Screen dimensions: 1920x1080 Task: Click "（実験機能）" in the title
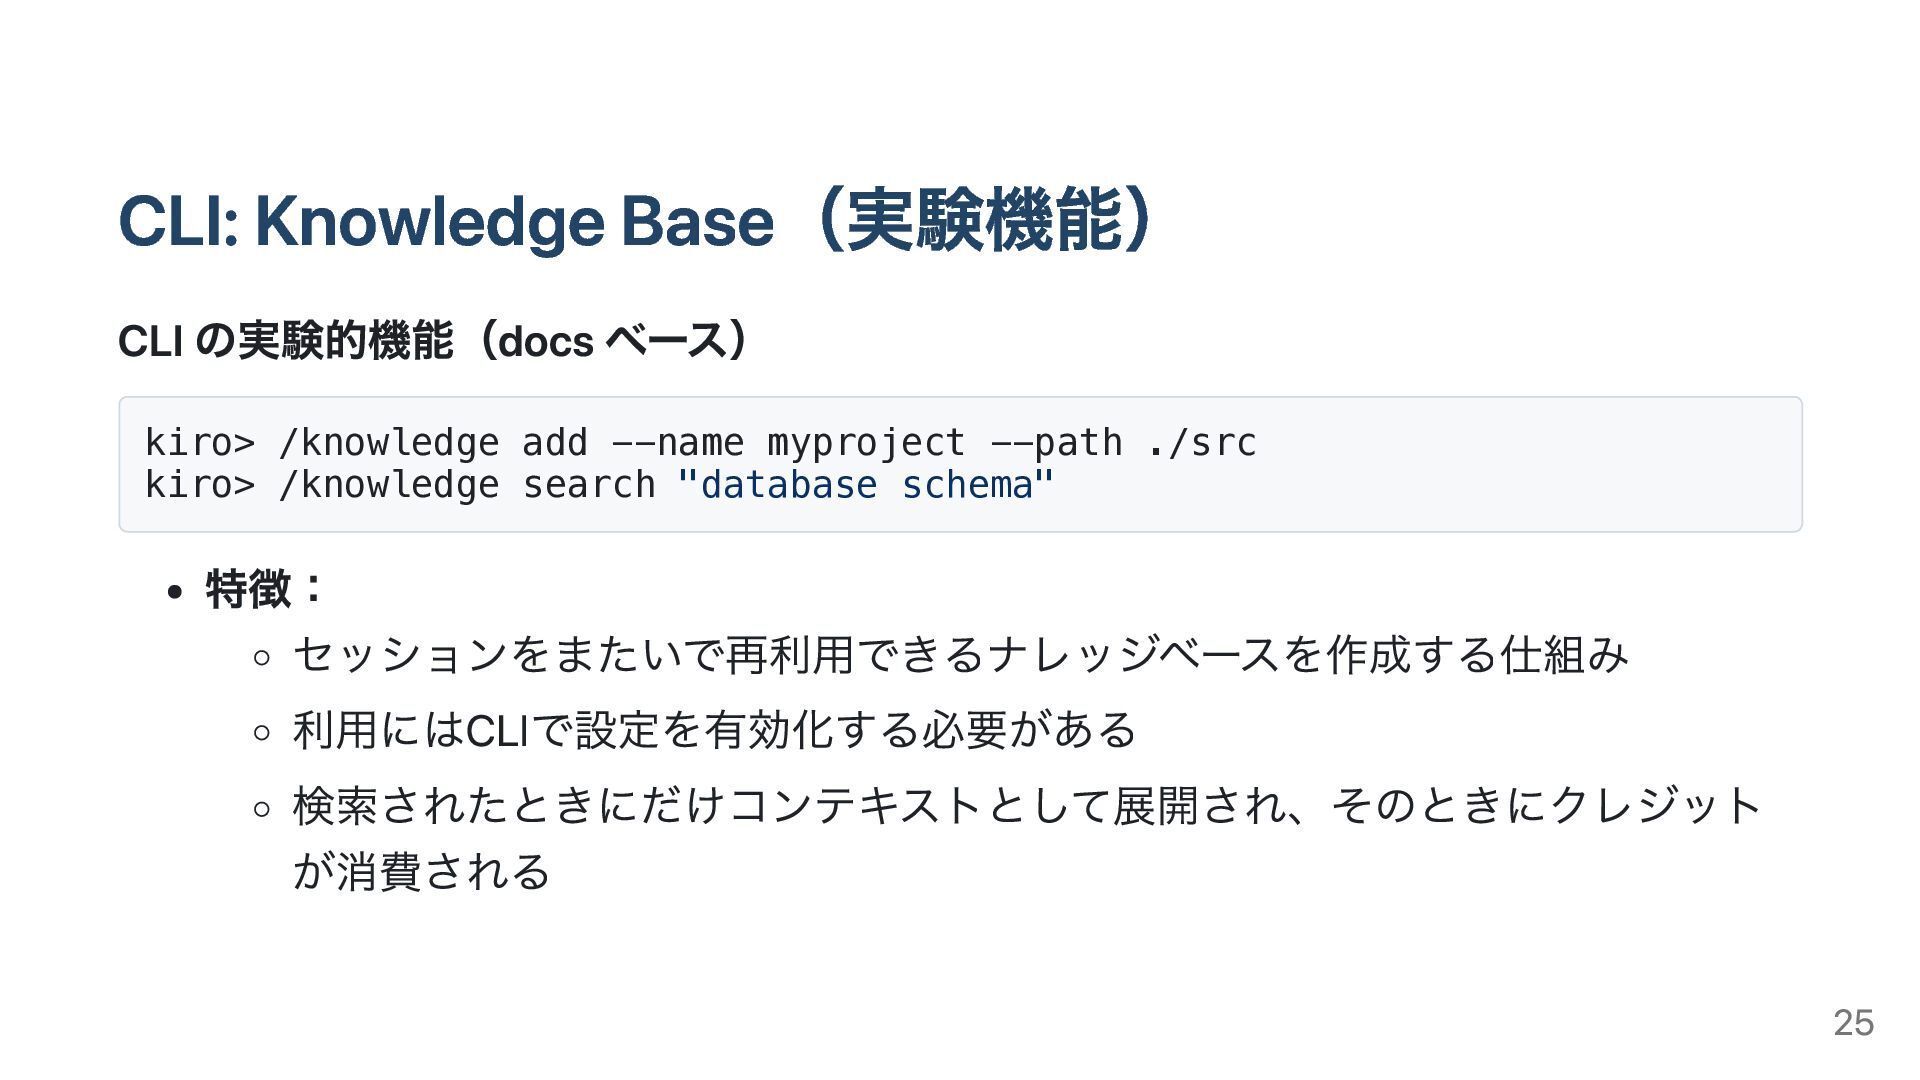click(x=985, y=221)
